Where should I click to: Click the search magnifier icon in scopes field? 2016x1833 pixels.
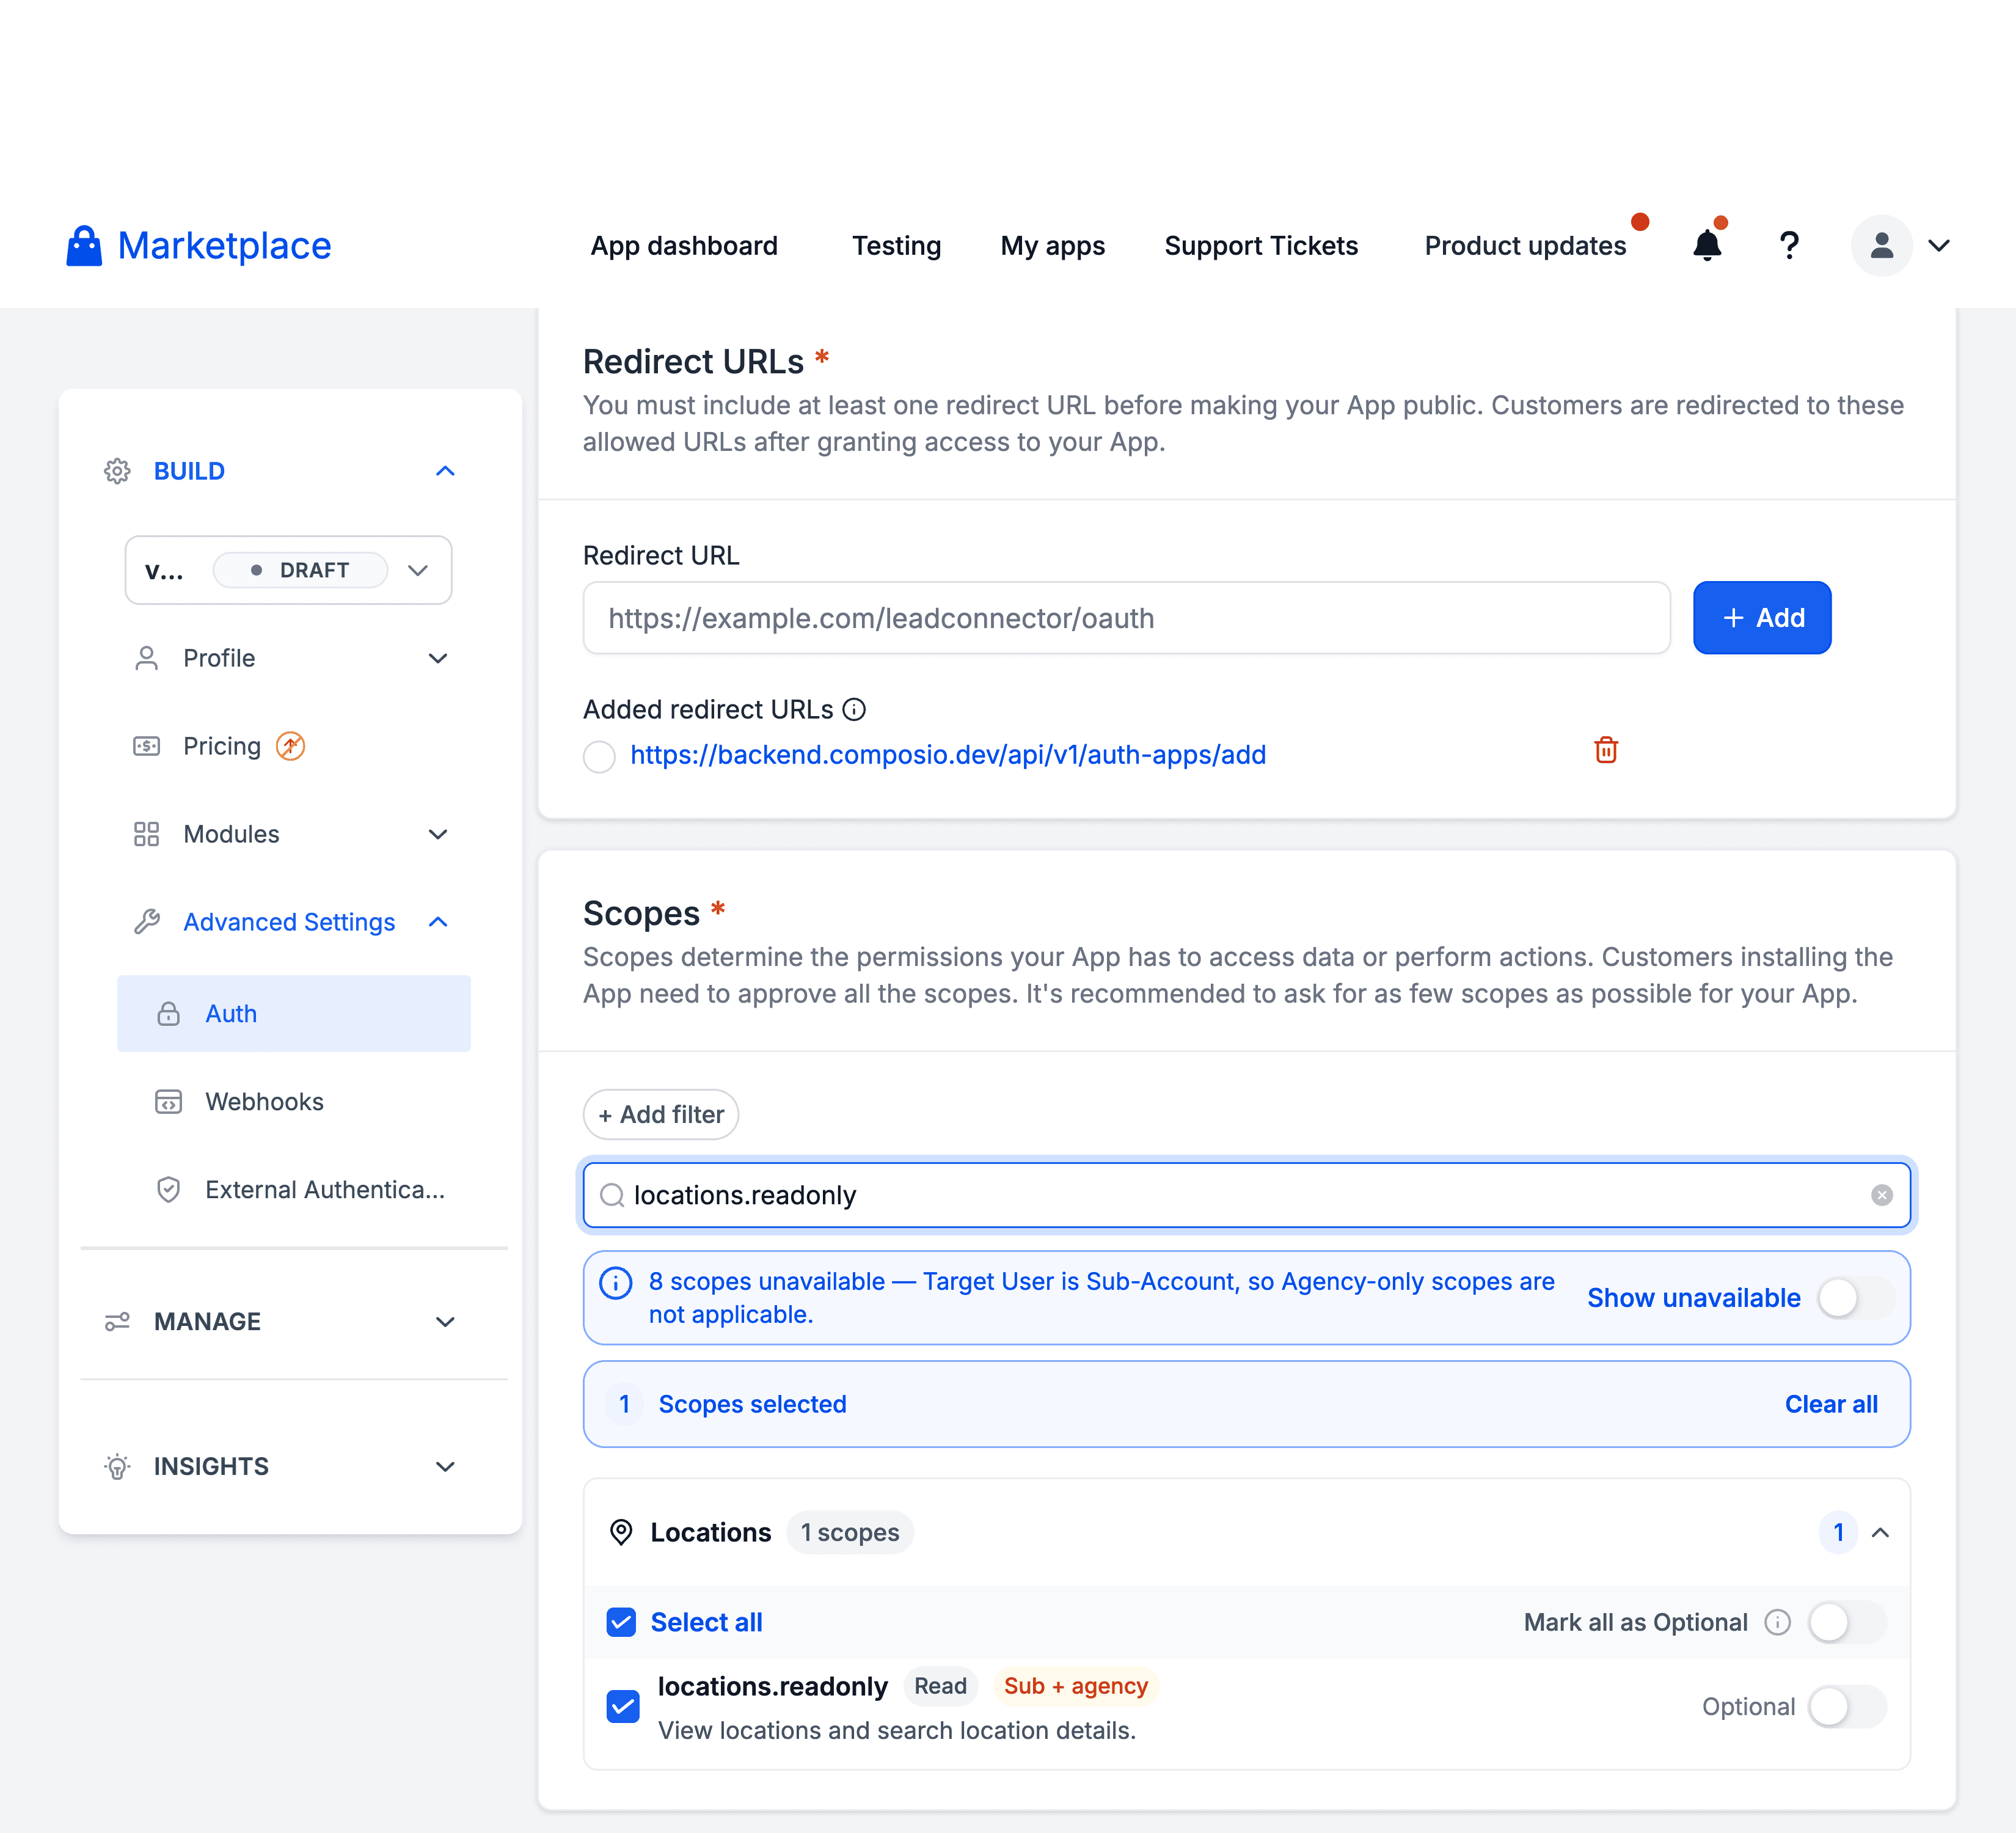coord(612,1195)
